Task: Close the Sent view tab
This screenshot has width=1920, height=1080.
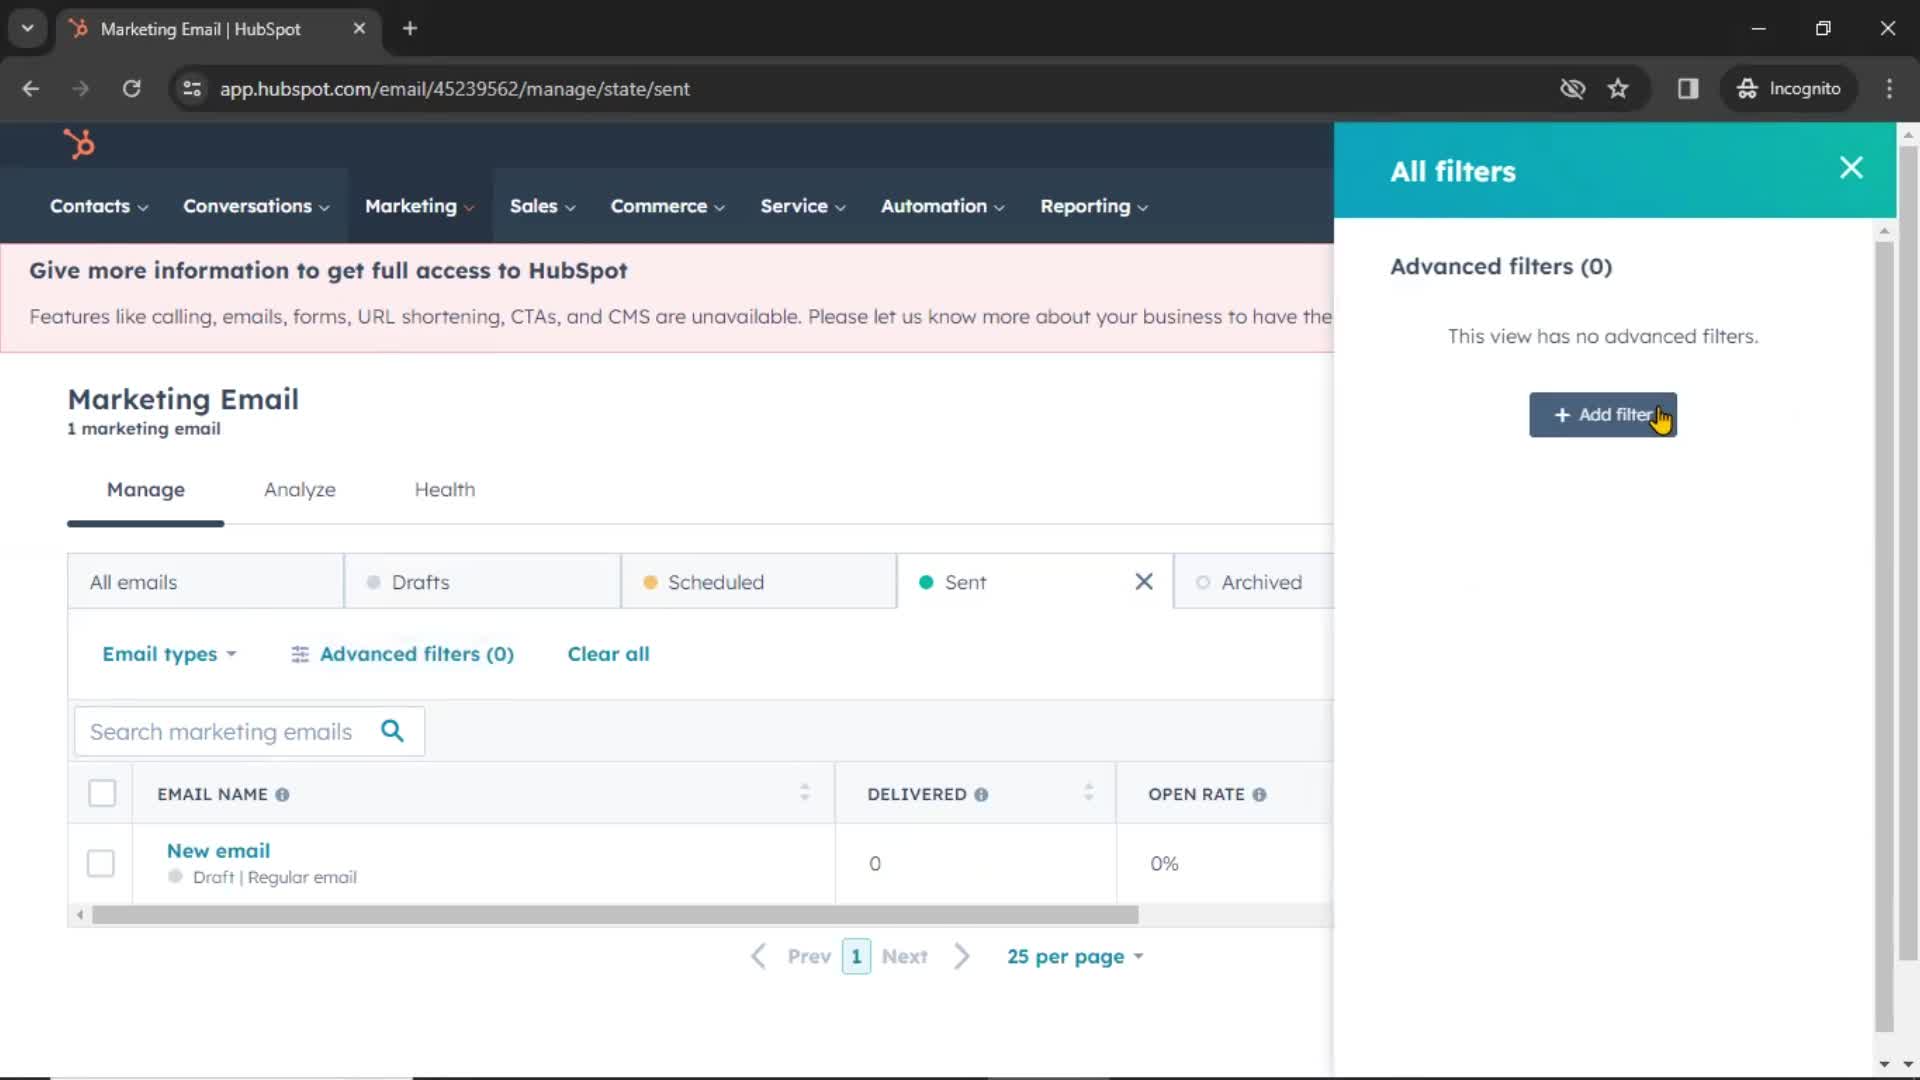Action: [x=1144, y=582]
